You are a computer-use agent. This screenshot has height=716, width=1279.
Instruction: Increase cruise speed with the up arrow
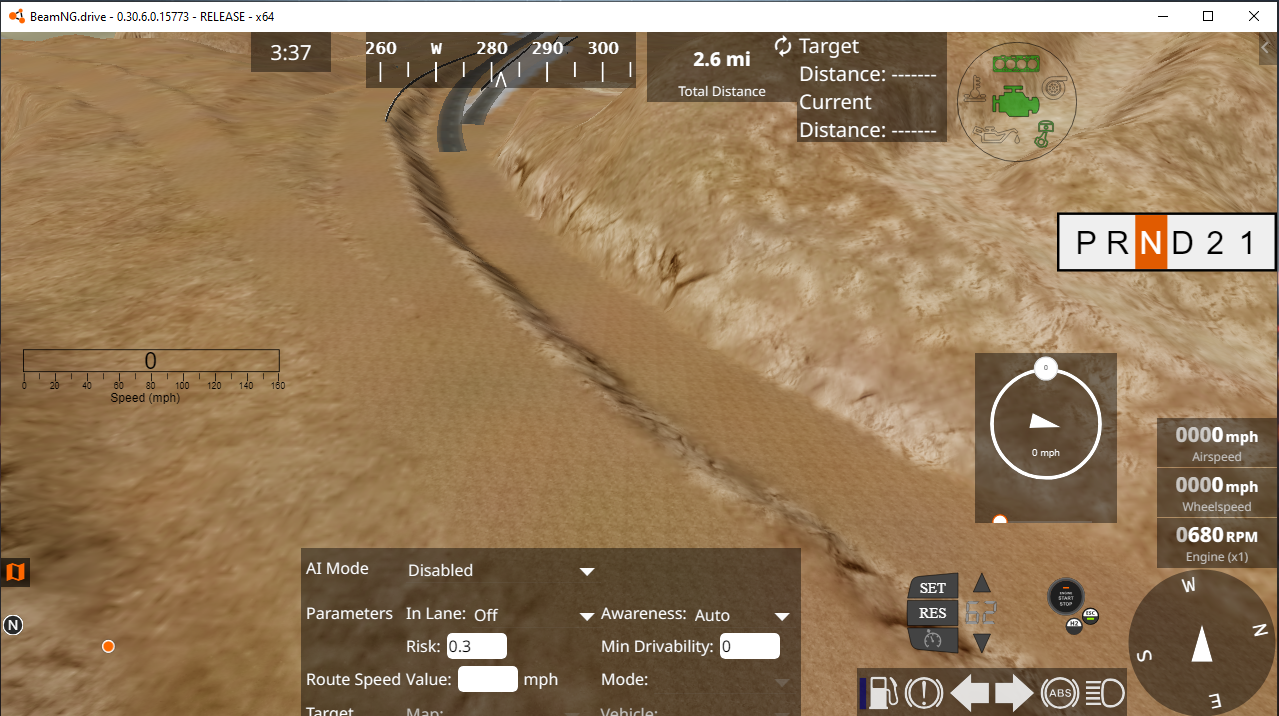(982, 583)
